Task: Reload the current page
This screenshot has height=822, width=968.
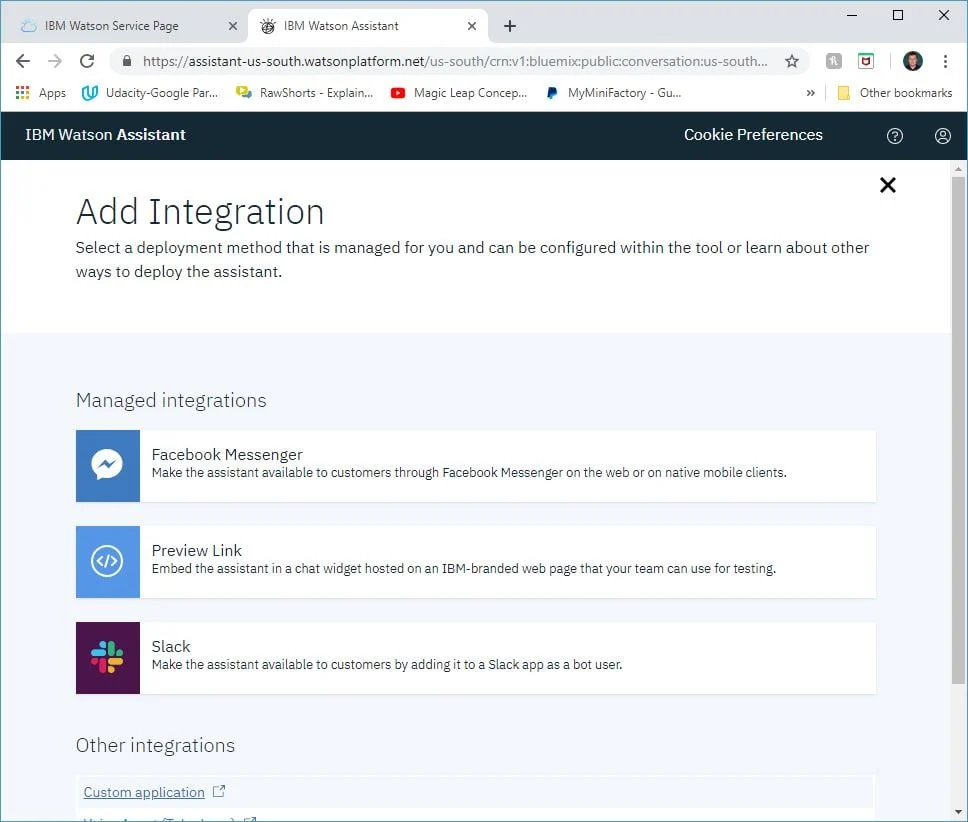Action: (87, 61)
